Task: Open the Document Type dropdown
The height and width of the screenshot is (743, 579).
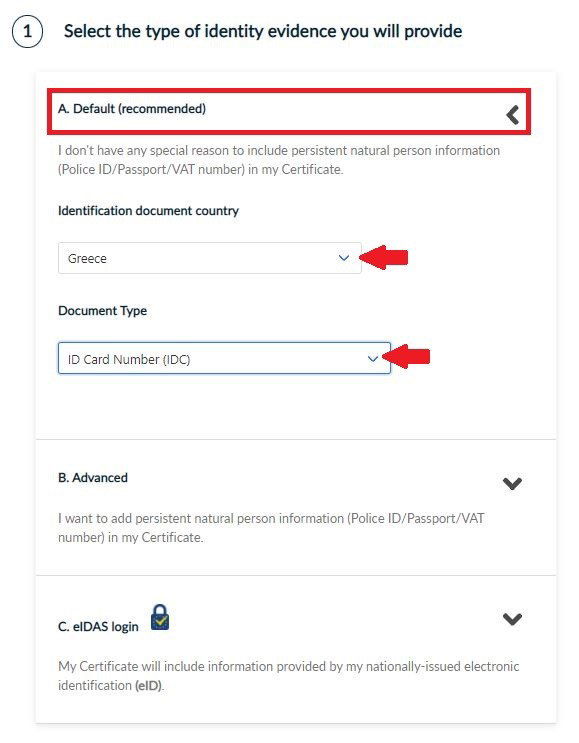Action: (224, 359)
